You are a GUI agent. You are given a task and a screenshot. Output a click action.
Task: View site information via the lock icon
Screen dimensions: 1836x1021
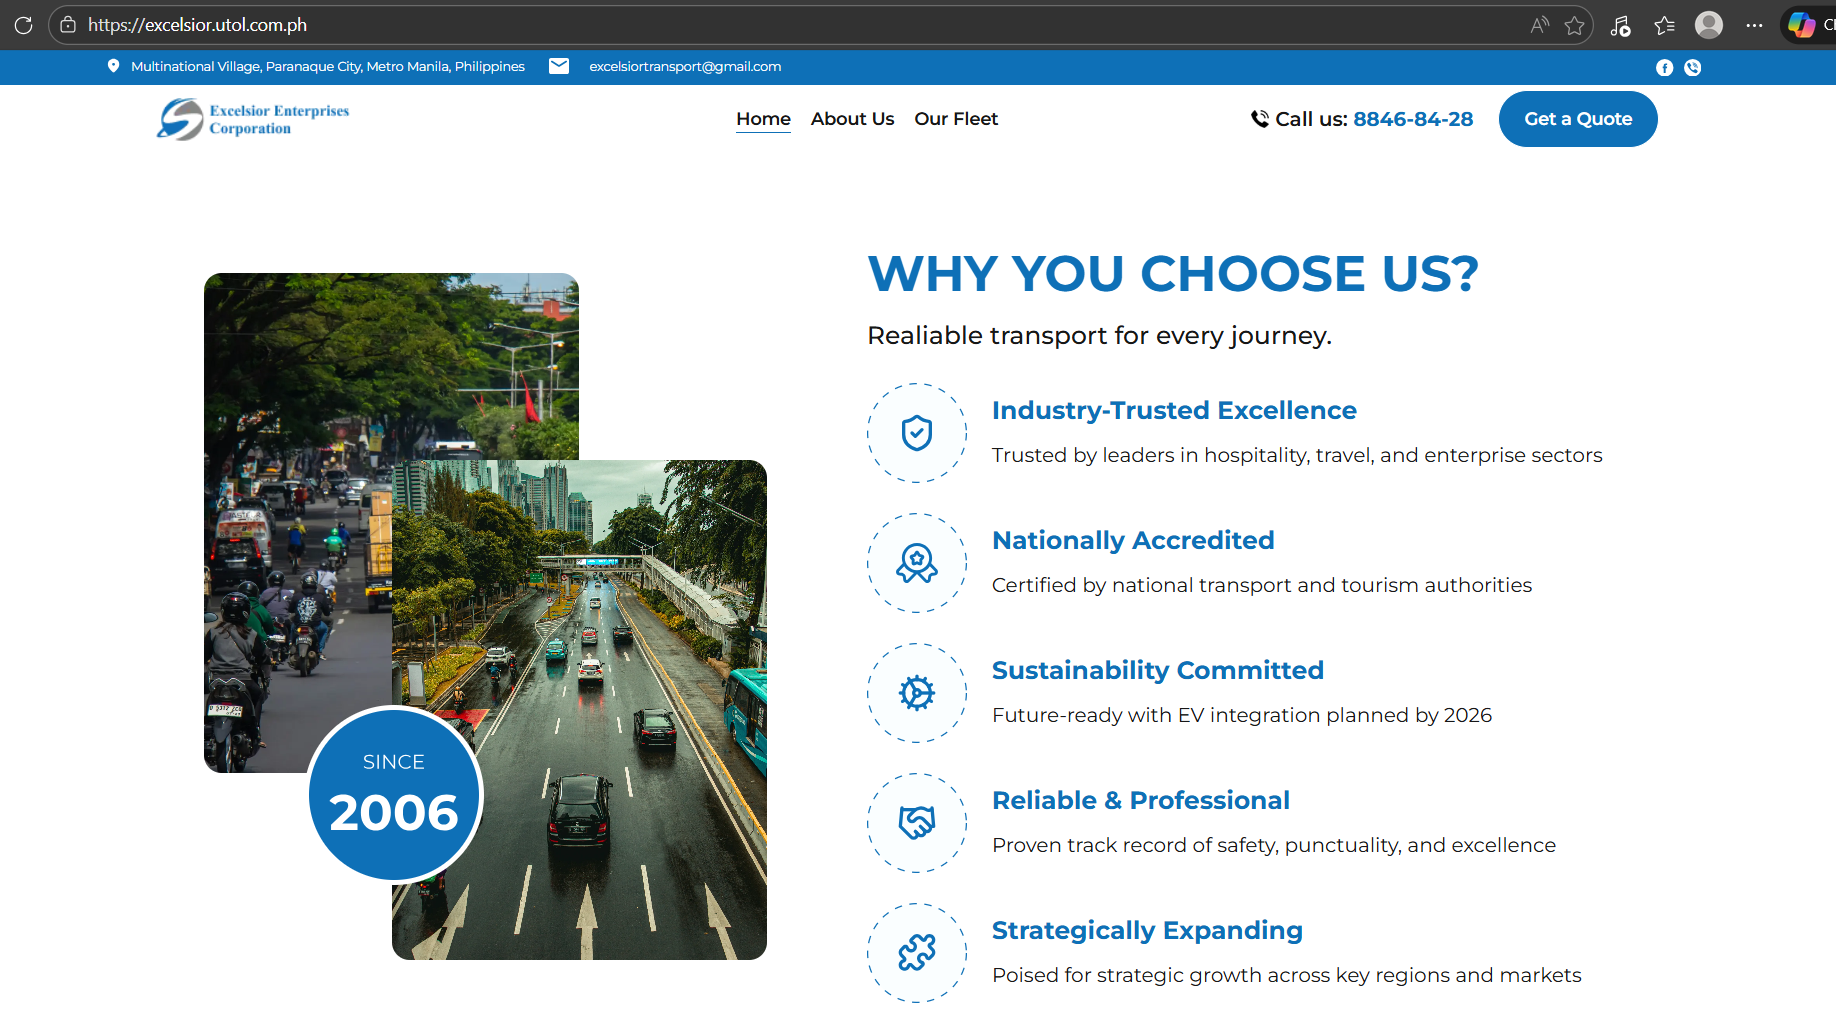(x=68, y=25)
